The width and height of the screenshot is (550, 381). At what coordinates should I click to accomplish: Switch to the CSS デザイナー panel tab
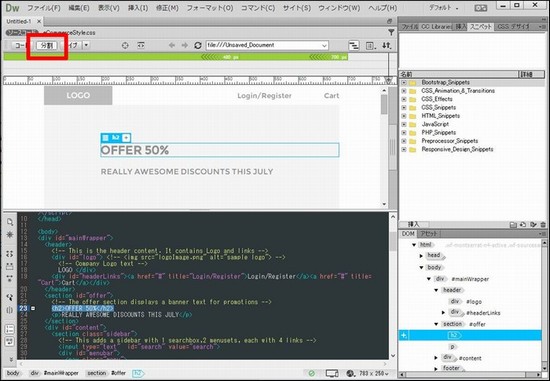[513, 27]
